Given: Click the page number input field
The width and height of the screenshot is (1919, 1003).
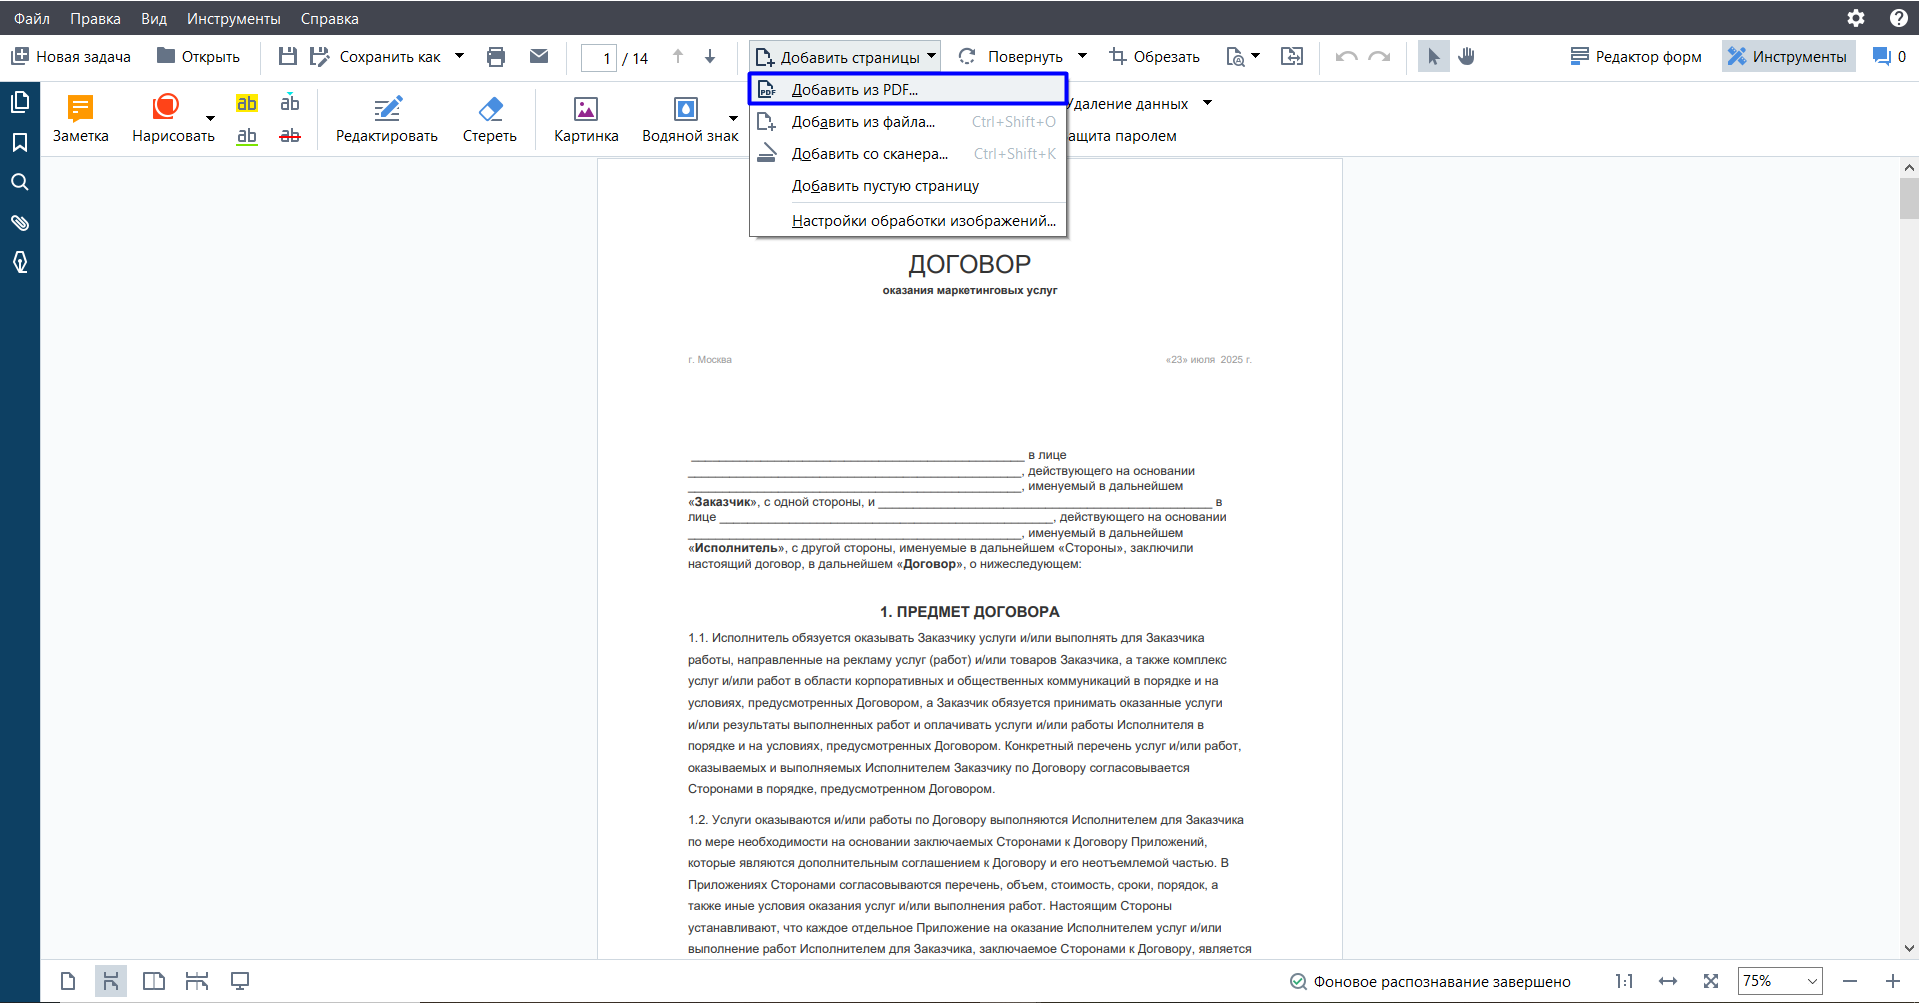Looking at the screenshot, I should 599,57.
